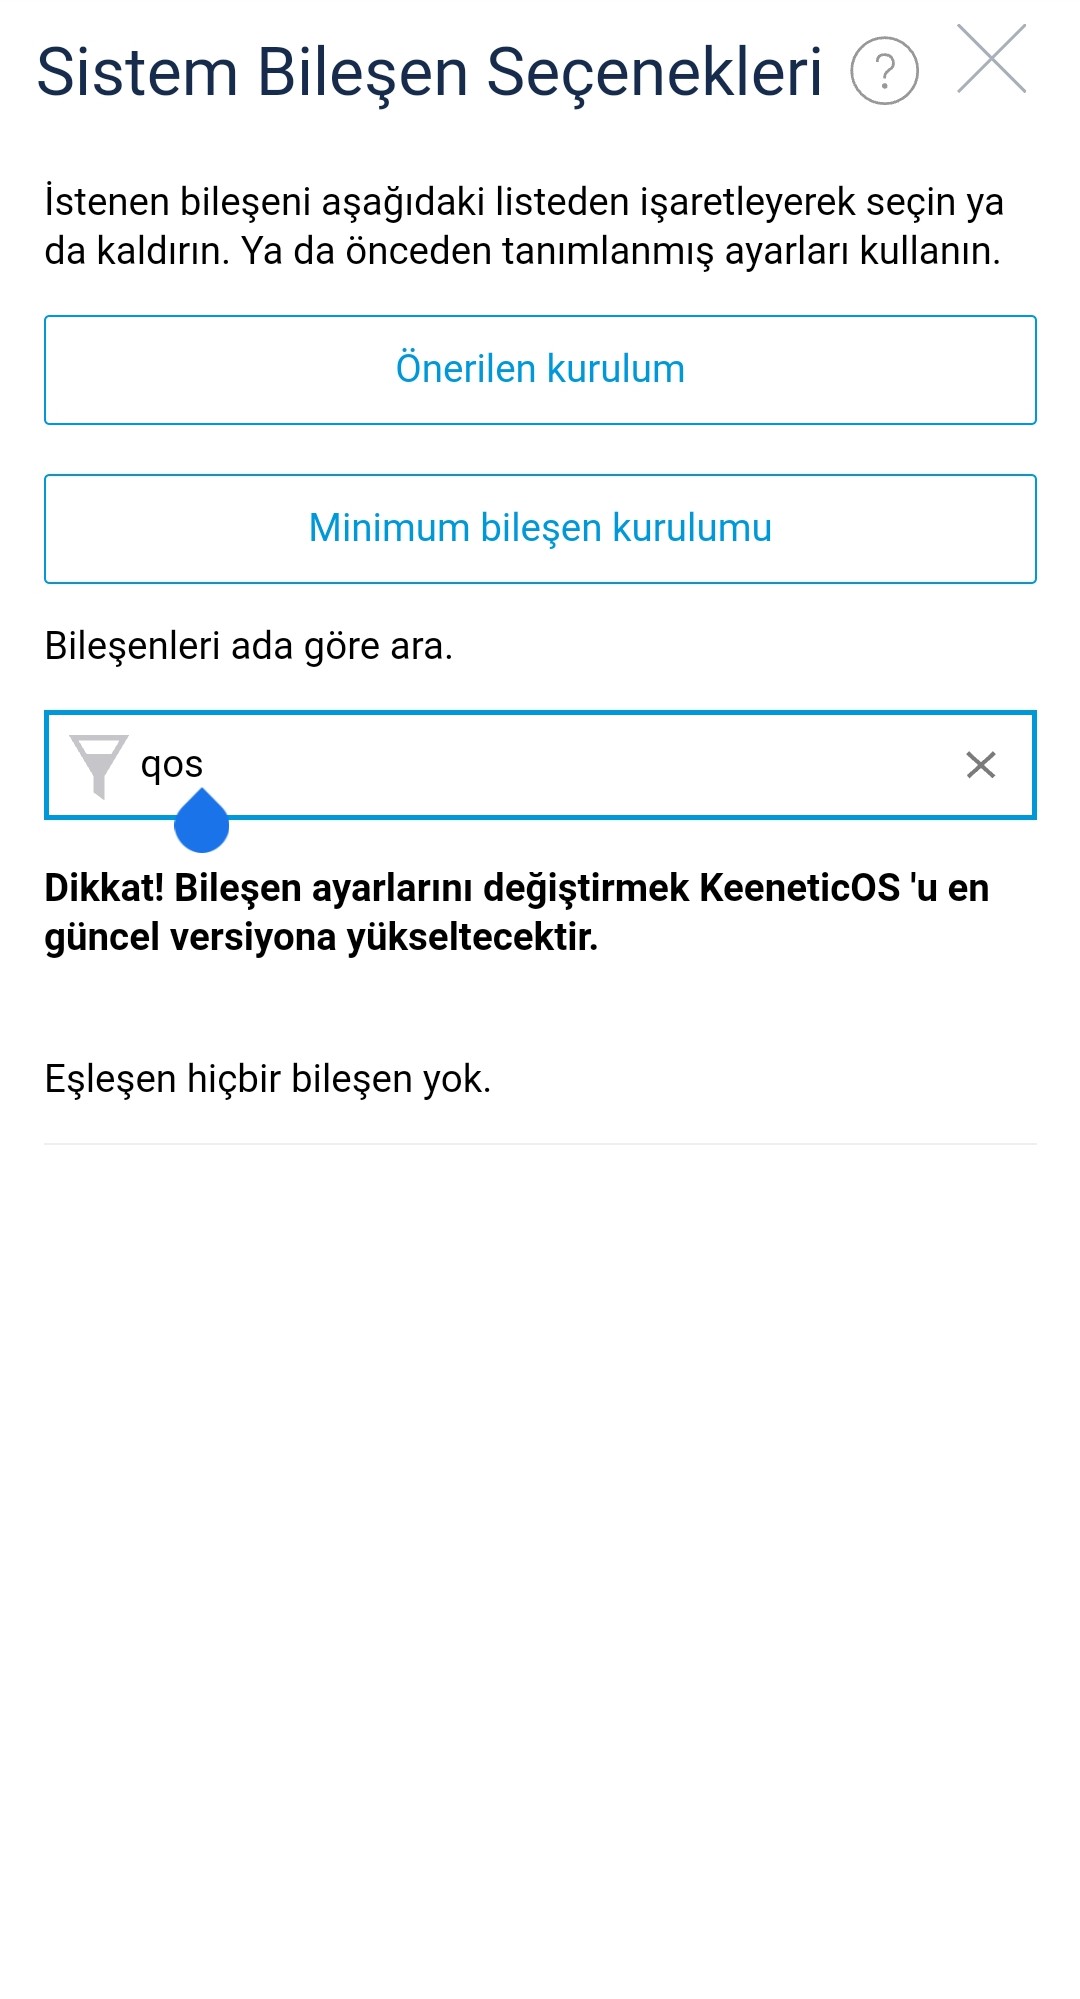Screen dimensions: 1080x1999
Task: Focus the component search field
Action: (x=540, y=765)
